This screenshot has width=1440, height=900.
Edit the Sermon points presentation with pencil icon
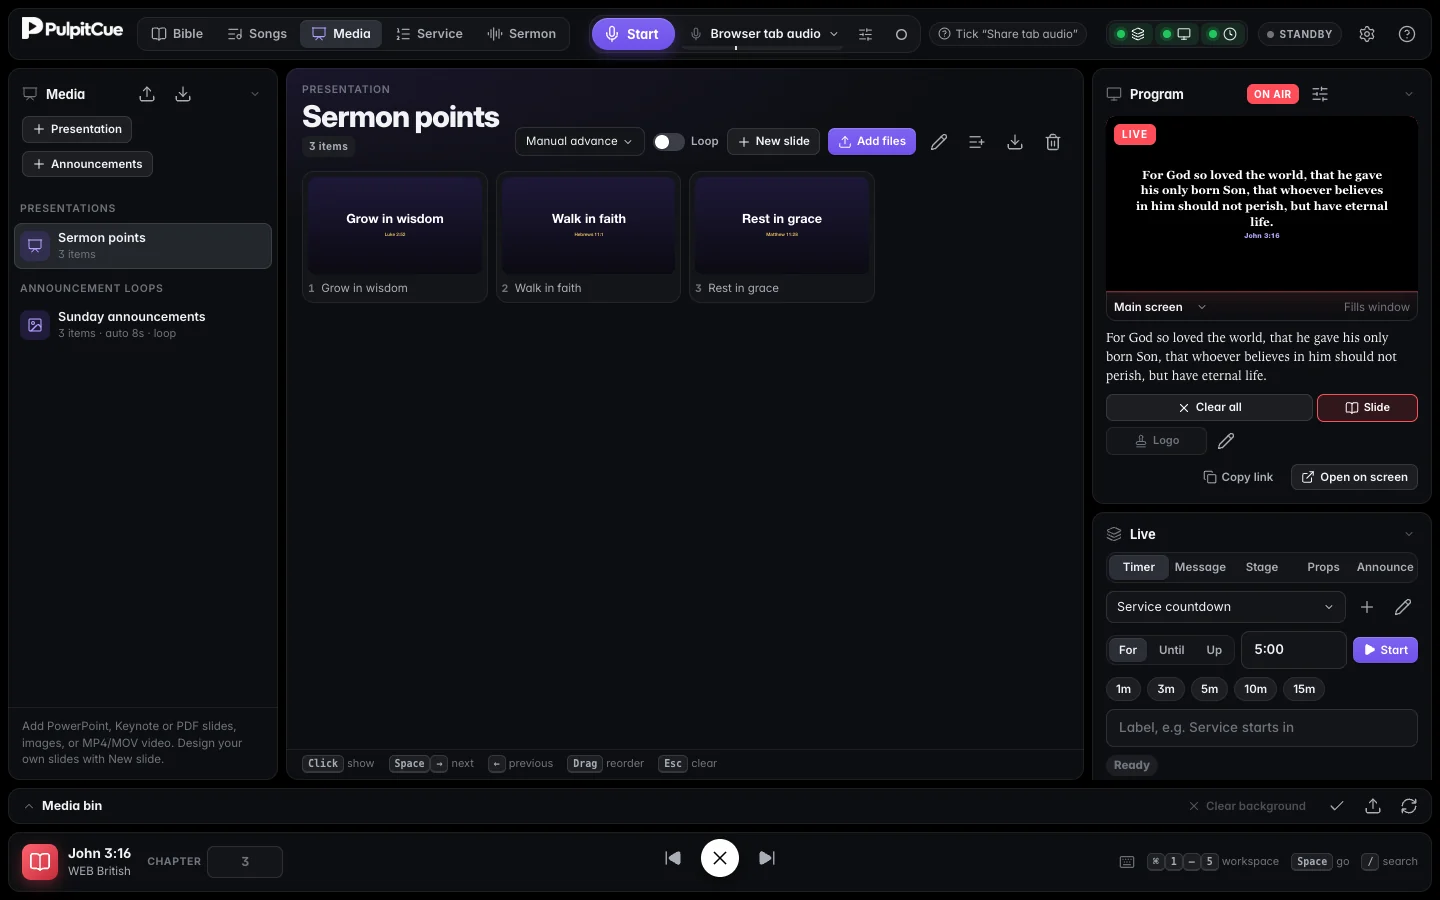(939, 142)
